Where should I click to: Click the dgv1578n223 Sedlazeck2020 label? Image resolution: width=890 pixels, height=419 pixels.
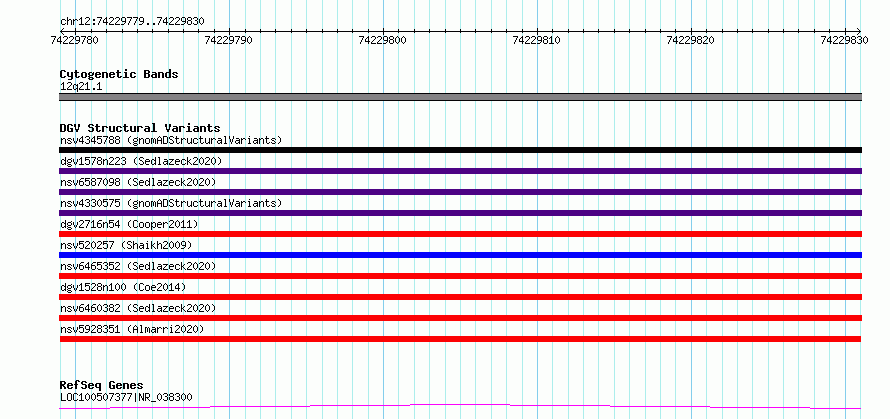coord(141,161)
